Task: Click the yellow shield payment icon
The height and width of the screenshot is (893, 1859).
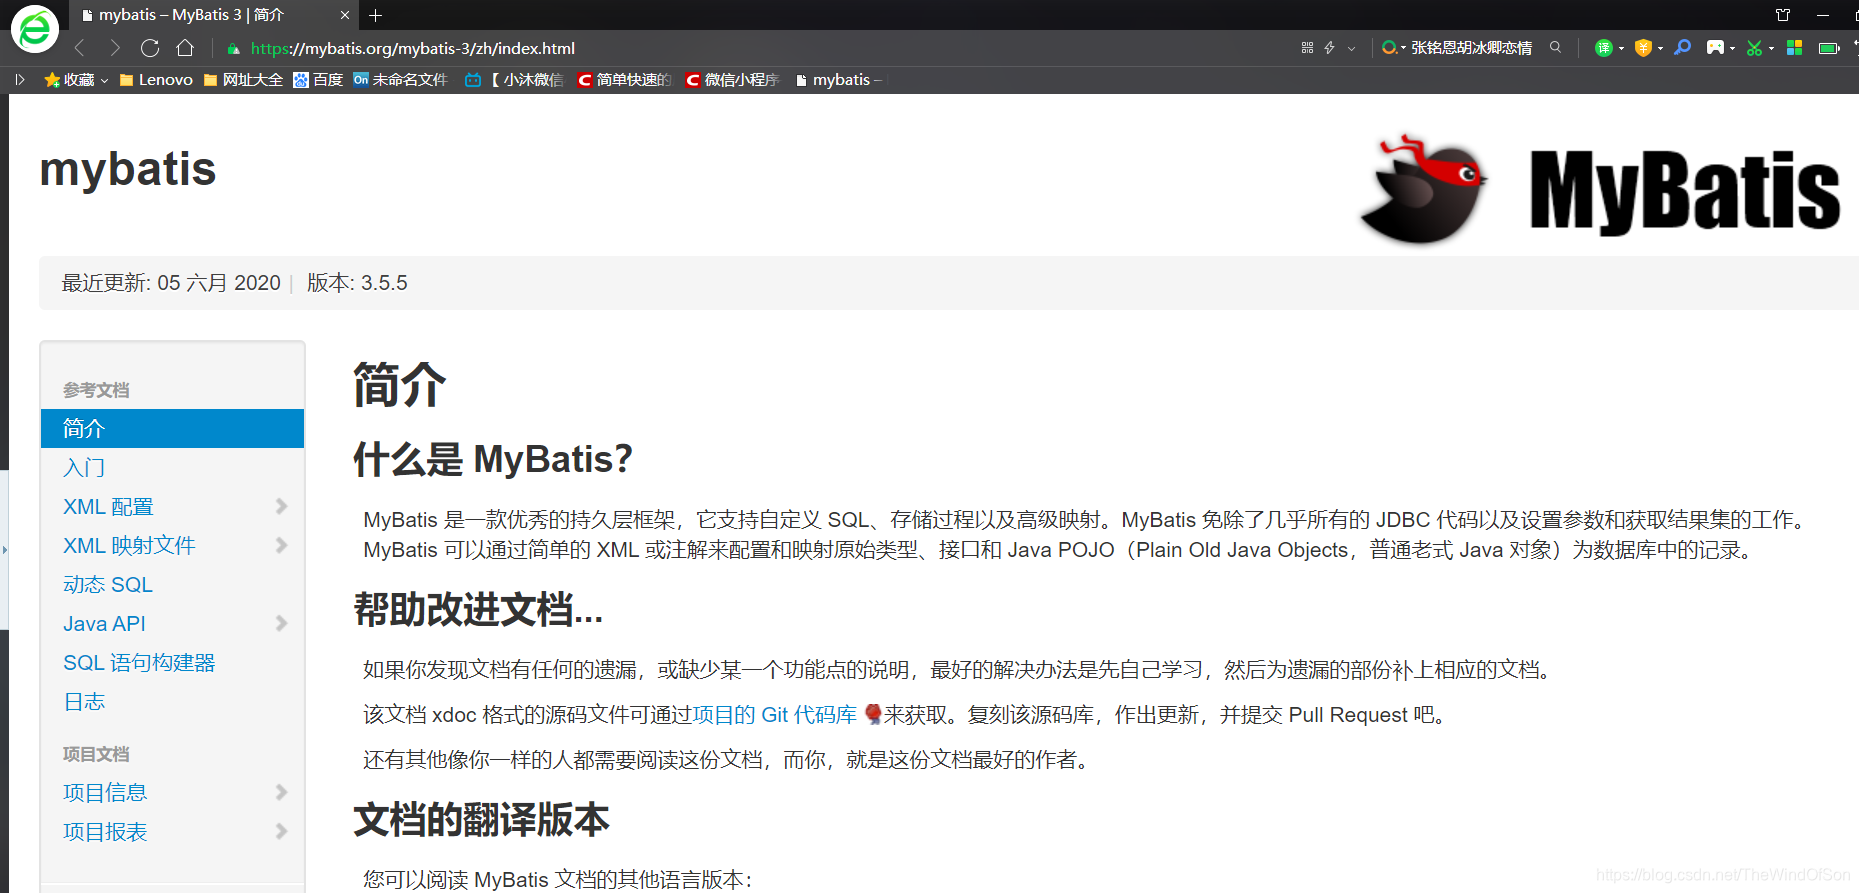Action: click(1642, 48)
